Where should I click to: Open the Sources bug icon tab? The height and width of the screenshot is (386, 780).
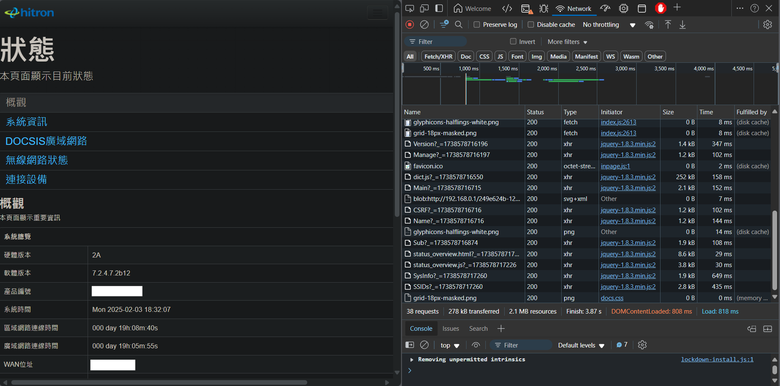pos(544,8)
